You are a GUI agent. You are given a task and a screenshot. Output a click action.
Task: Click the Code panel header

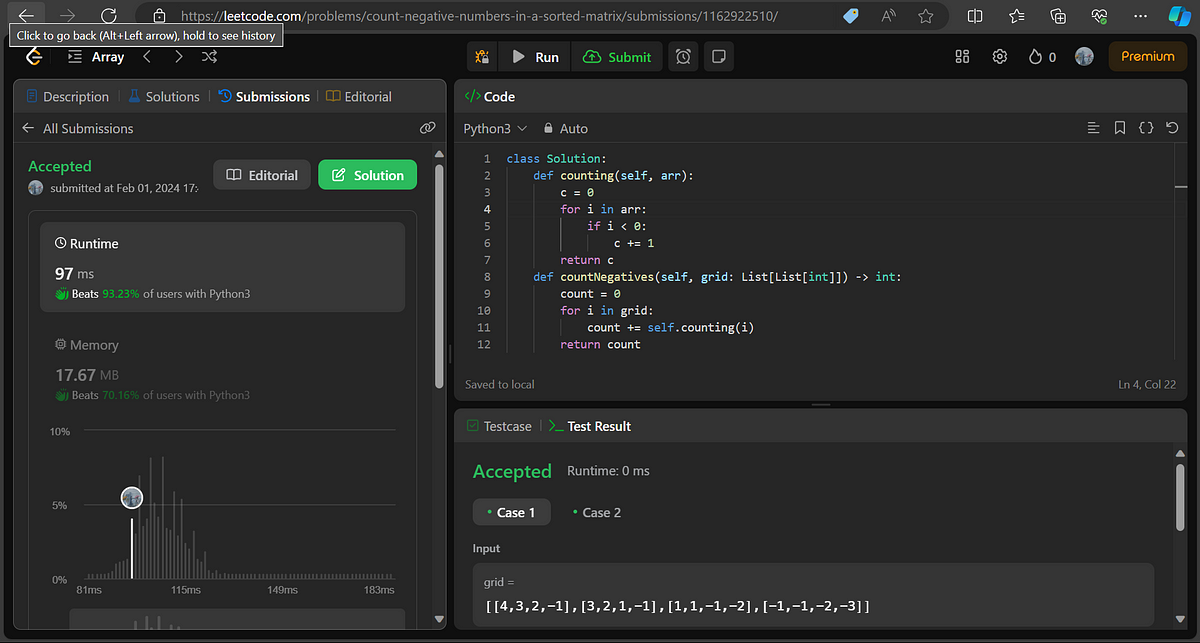click(x=490, y=96)
